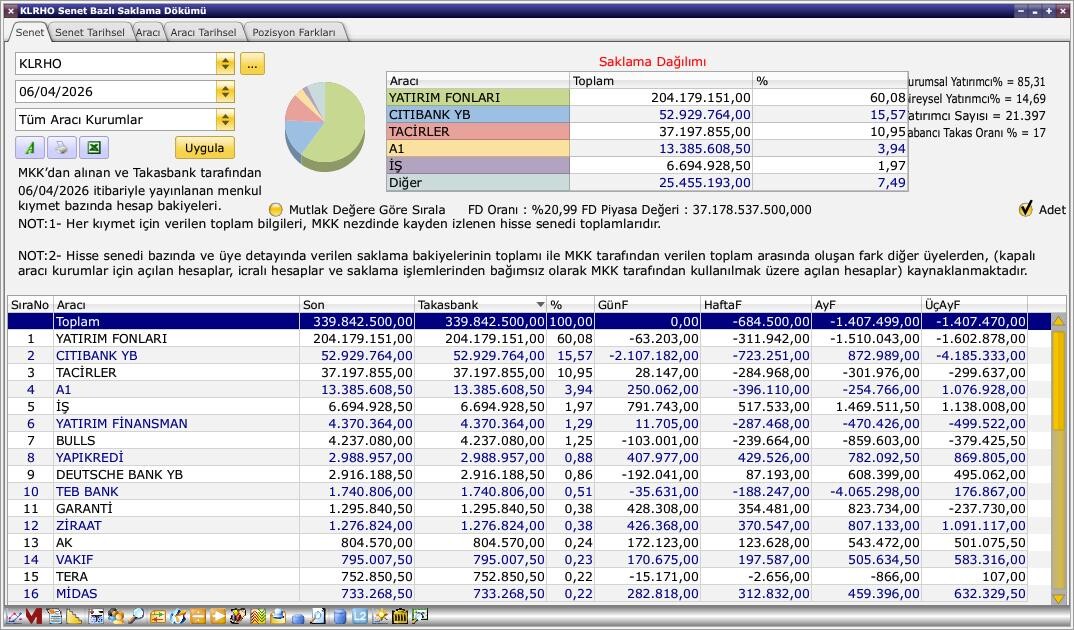1074x630 pixels.
Task: Expand the 'Tüm Aracı Kurumlar' dropdown
Action: [225, 120]
